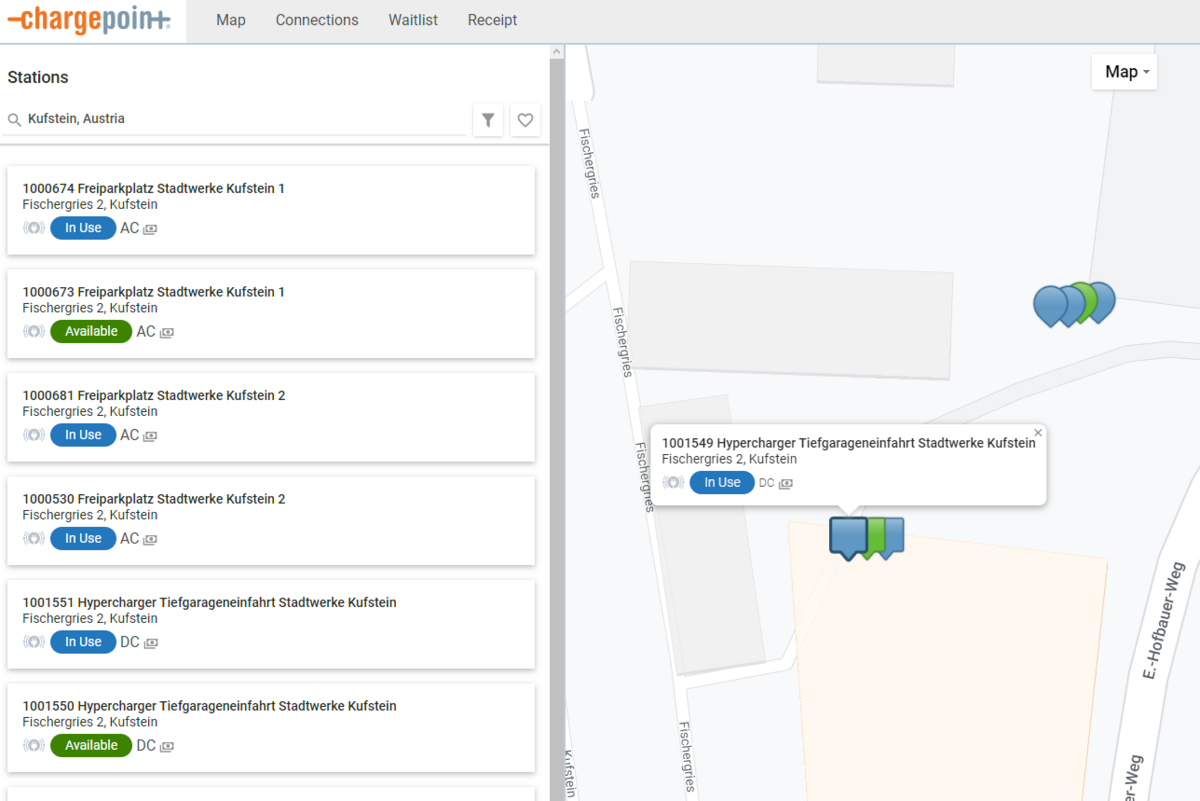Click the AC label on station 1000673

tap(146, 331)
